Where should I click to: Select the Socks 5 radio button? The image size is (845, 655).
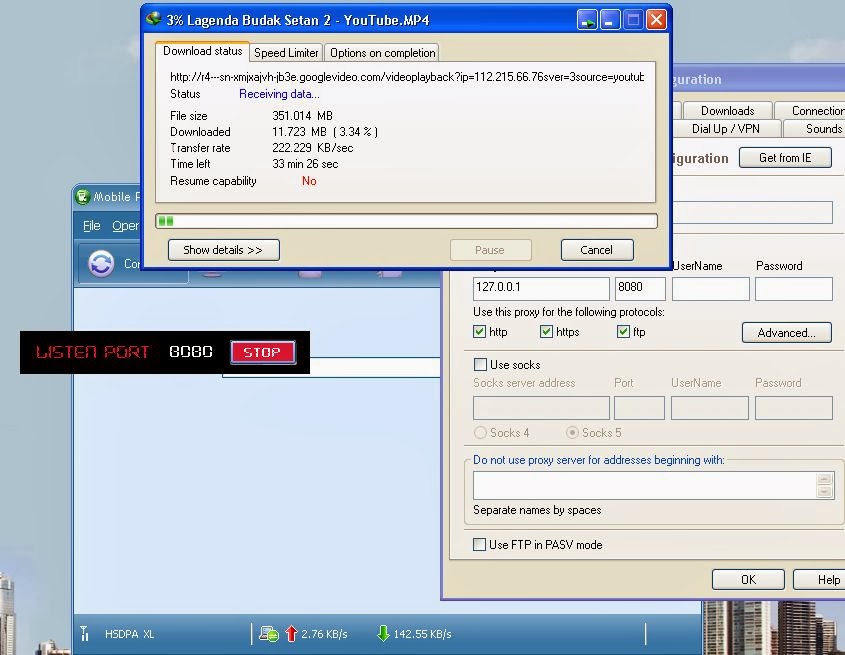[x=572, y=432]
